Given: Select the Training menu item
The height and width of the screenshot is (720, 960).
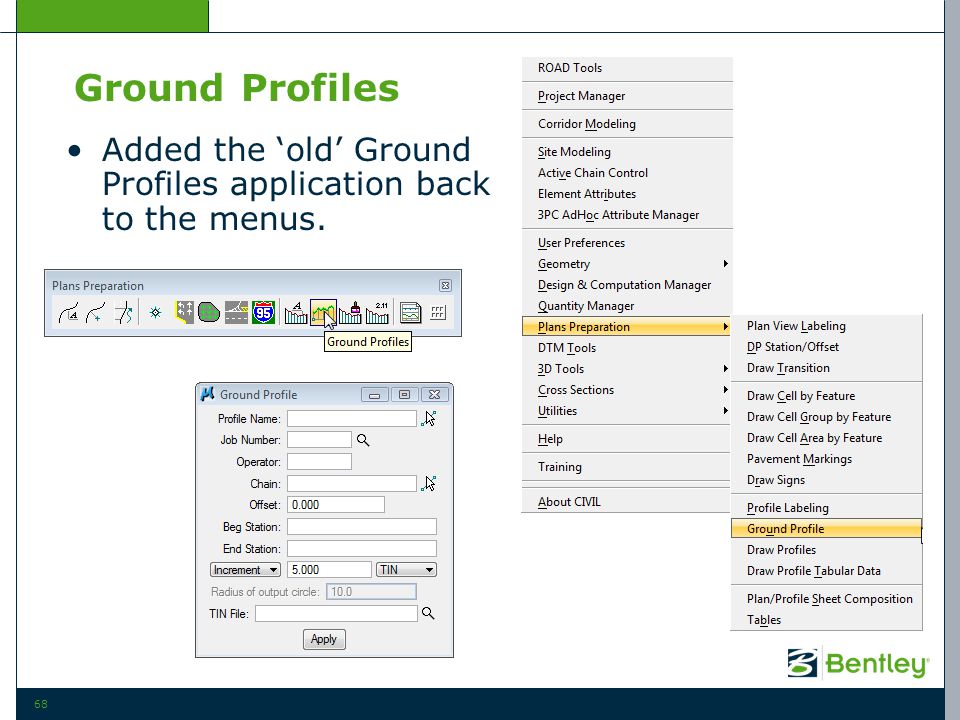Looking at the screenshot, I should pos(627,467).
